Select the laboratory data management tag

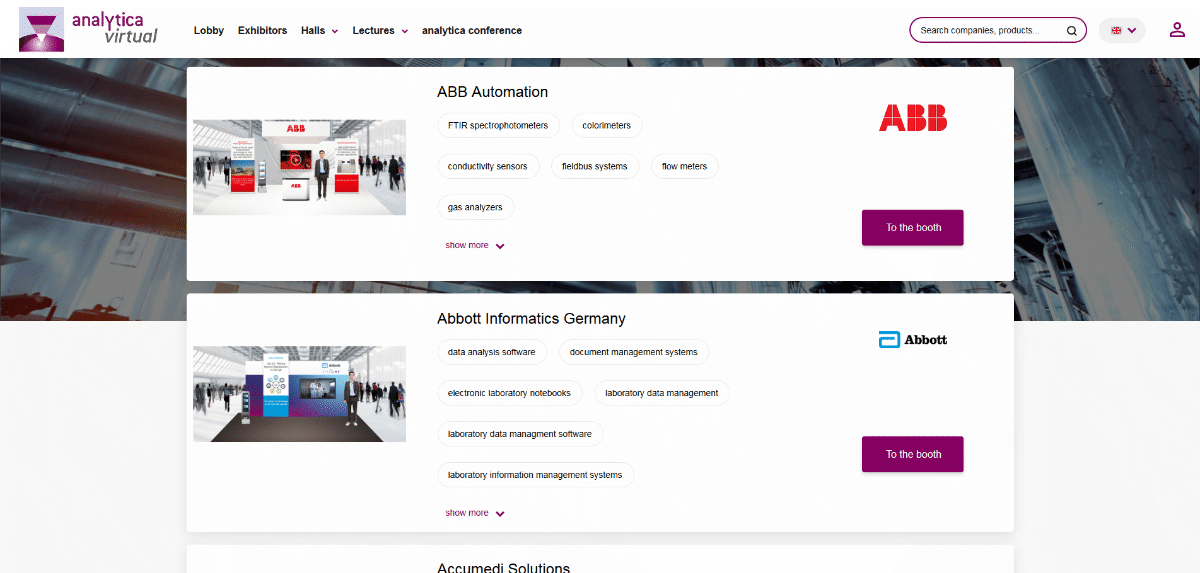(662, 393)
